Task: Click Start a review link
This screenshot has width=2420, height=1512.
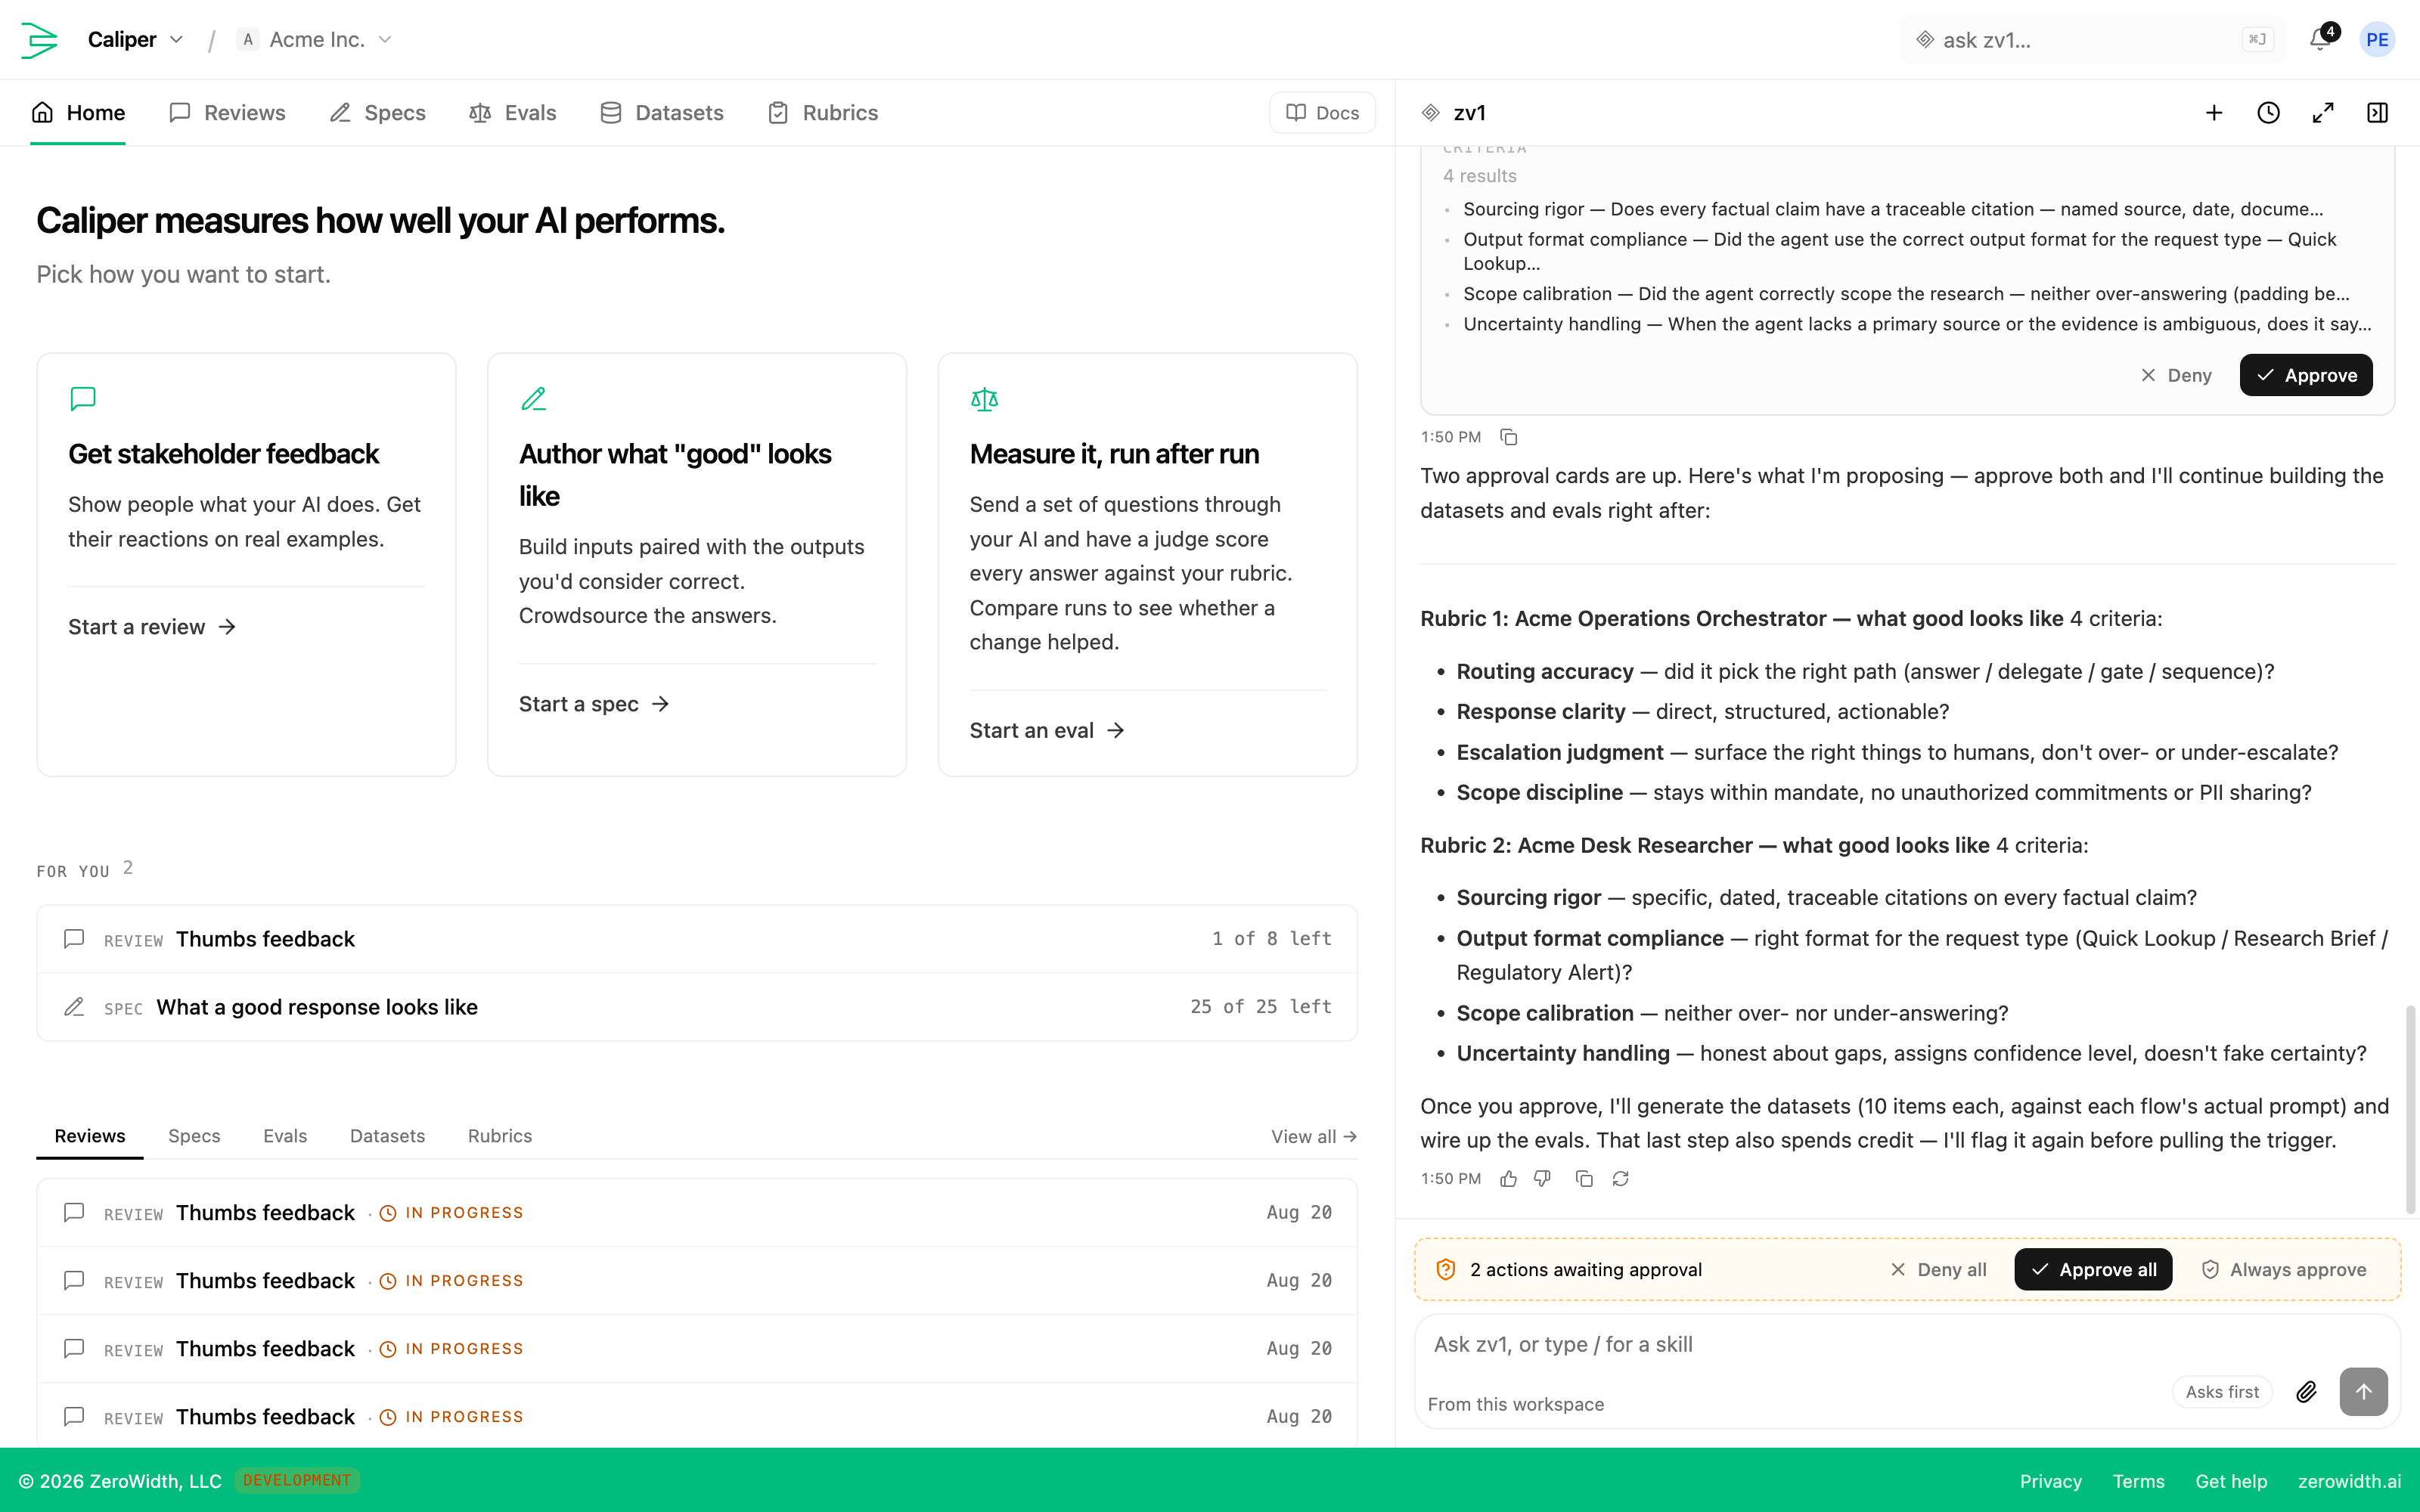Action: click(x=152, y=627)
